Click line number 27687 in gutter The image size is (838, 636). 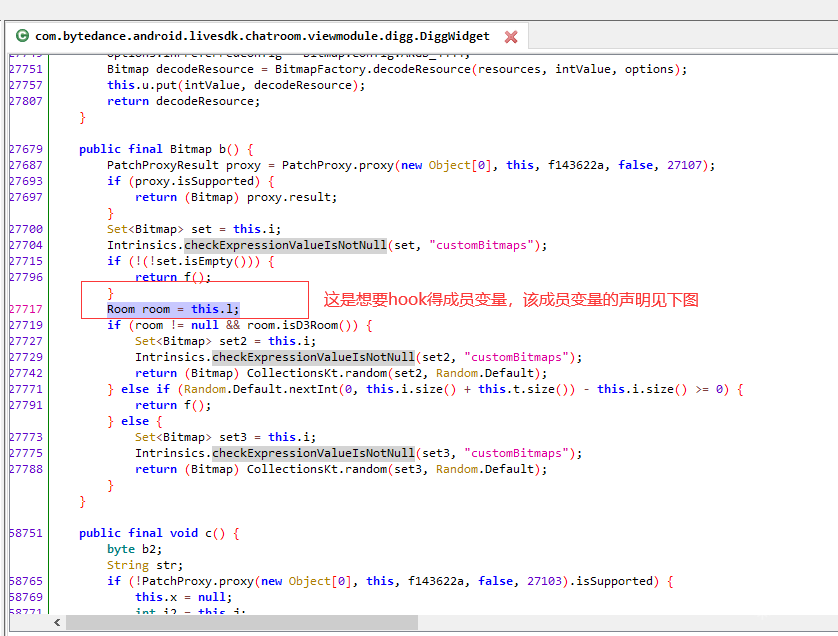point(26,166)
